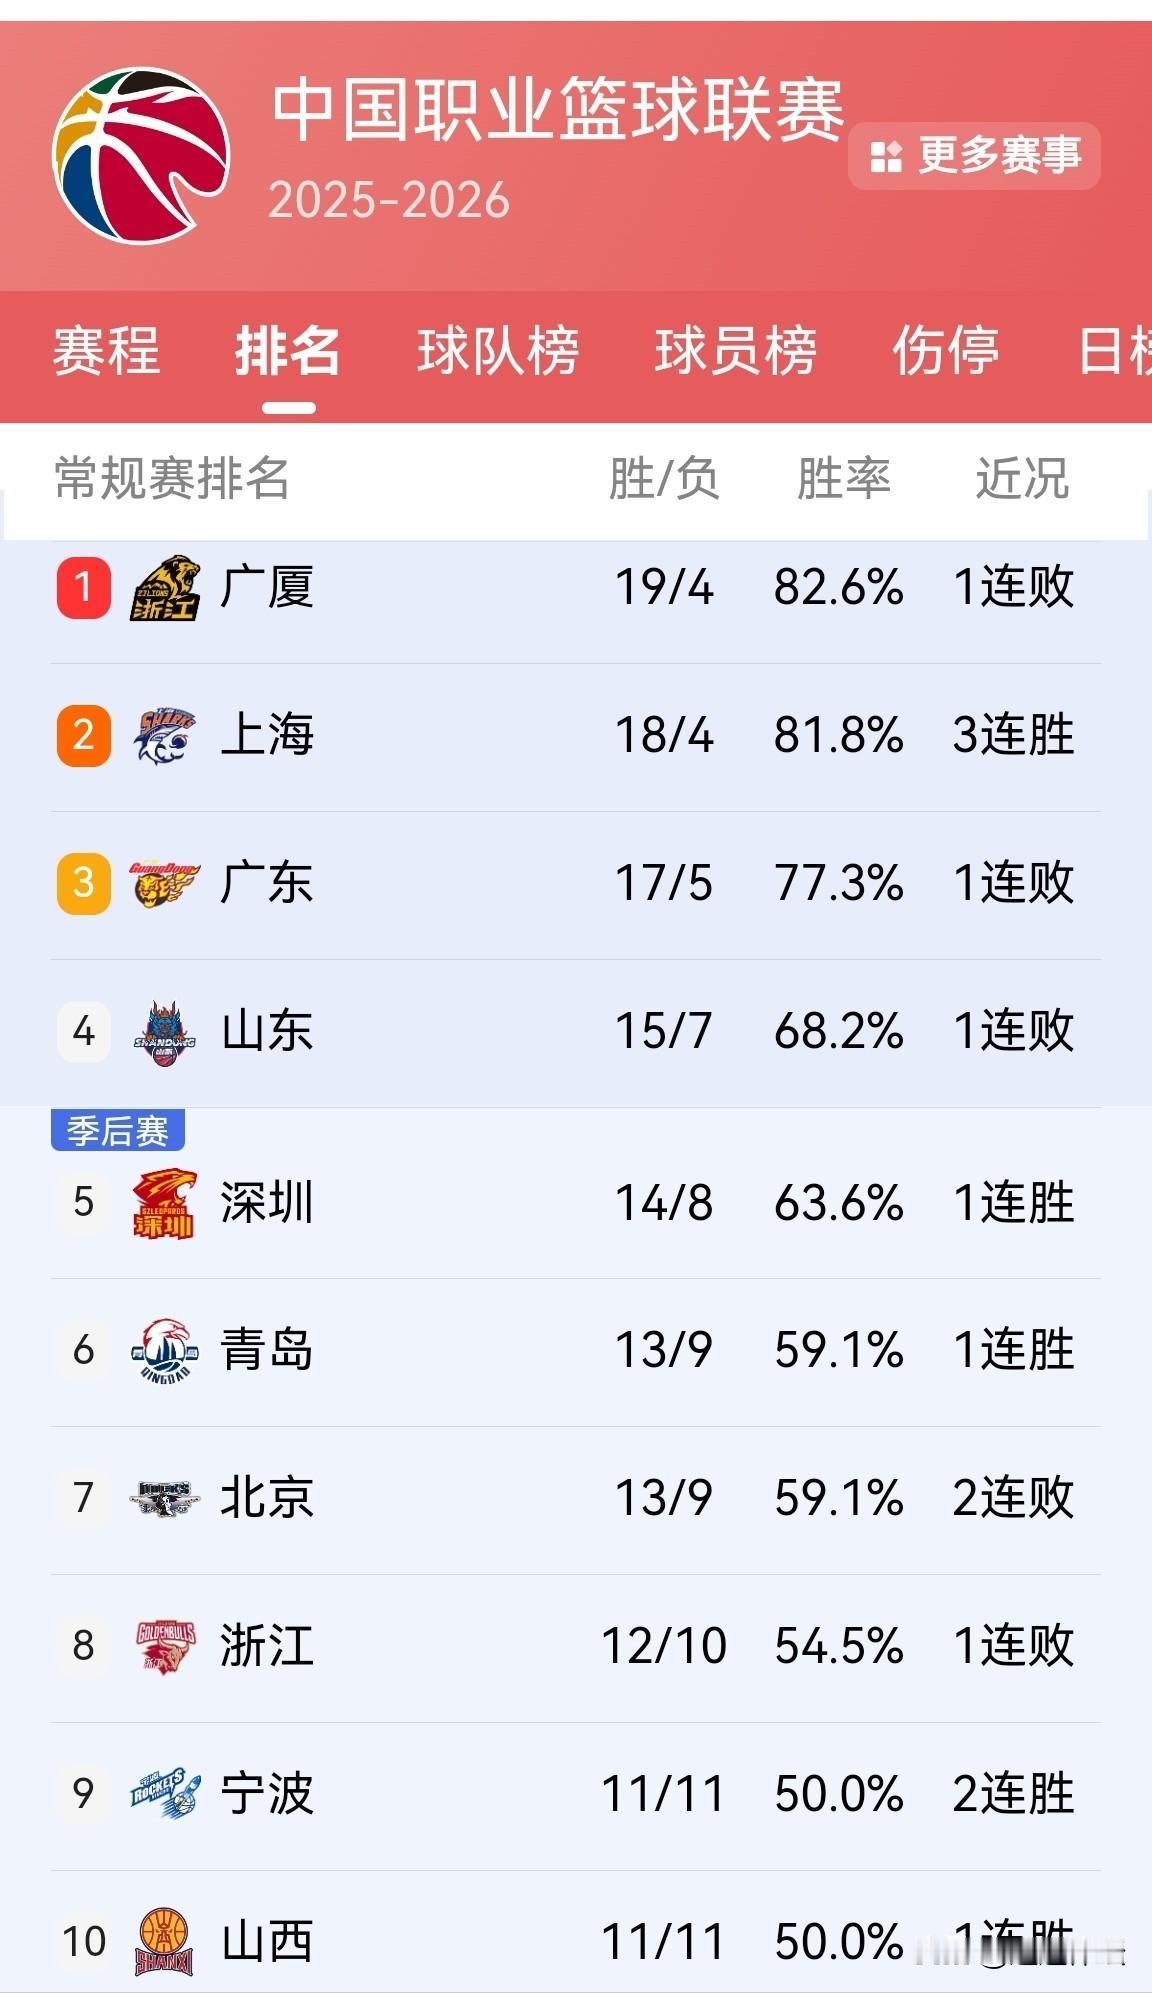This screenshot has width=1152, height=1993.
Task: Open the 更多赛事 button
Action: click(x=974, y=156)
